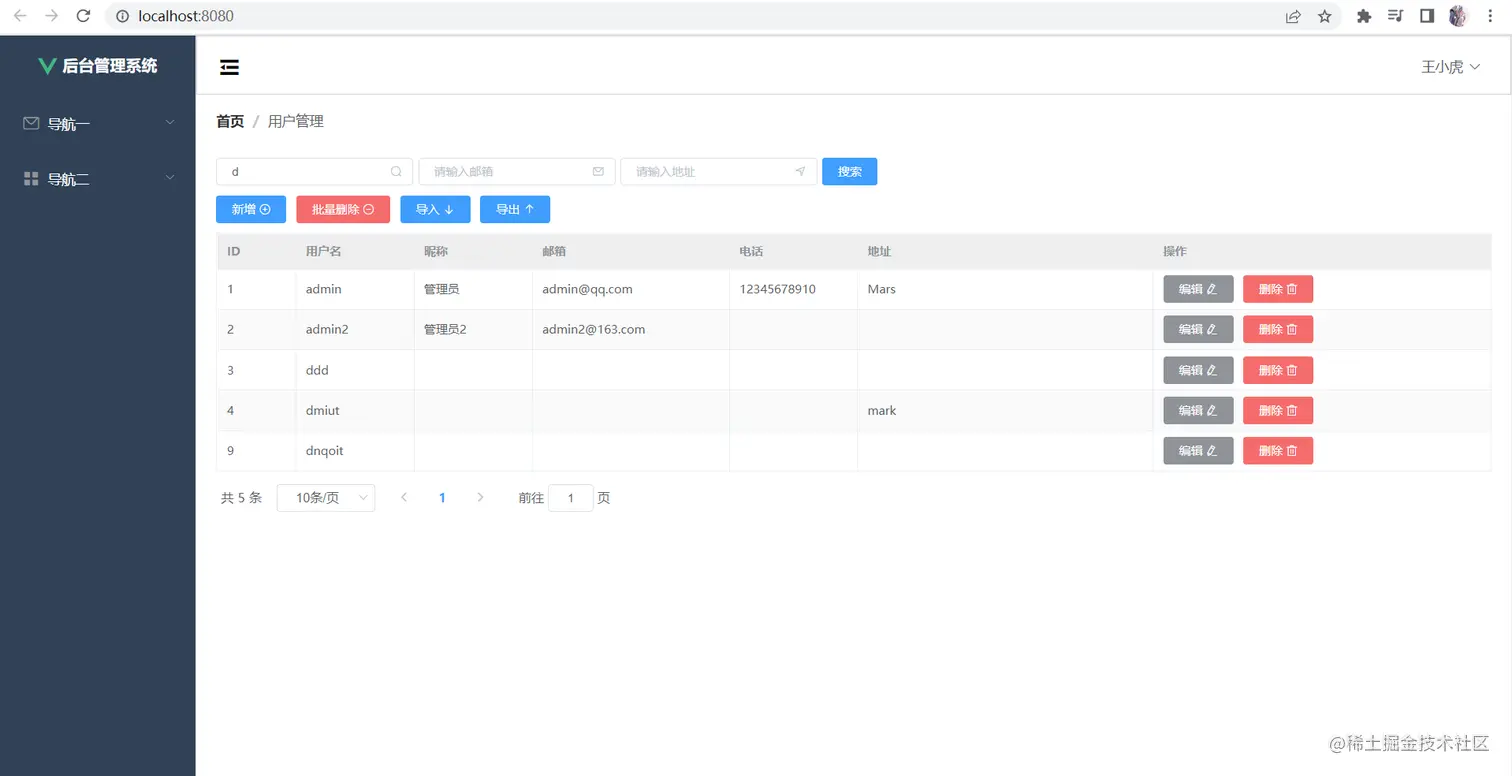Click the 搜索 button

tap(850, 172)
